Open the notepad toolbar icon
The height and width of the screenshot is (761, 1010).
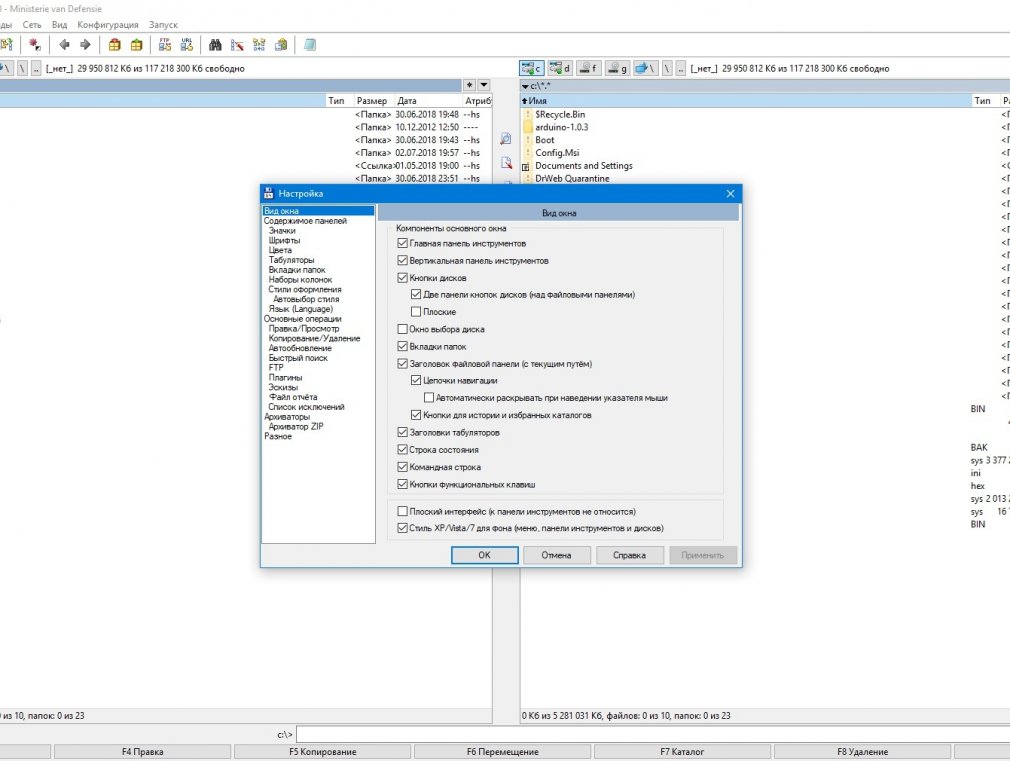[x=310, y=44]
